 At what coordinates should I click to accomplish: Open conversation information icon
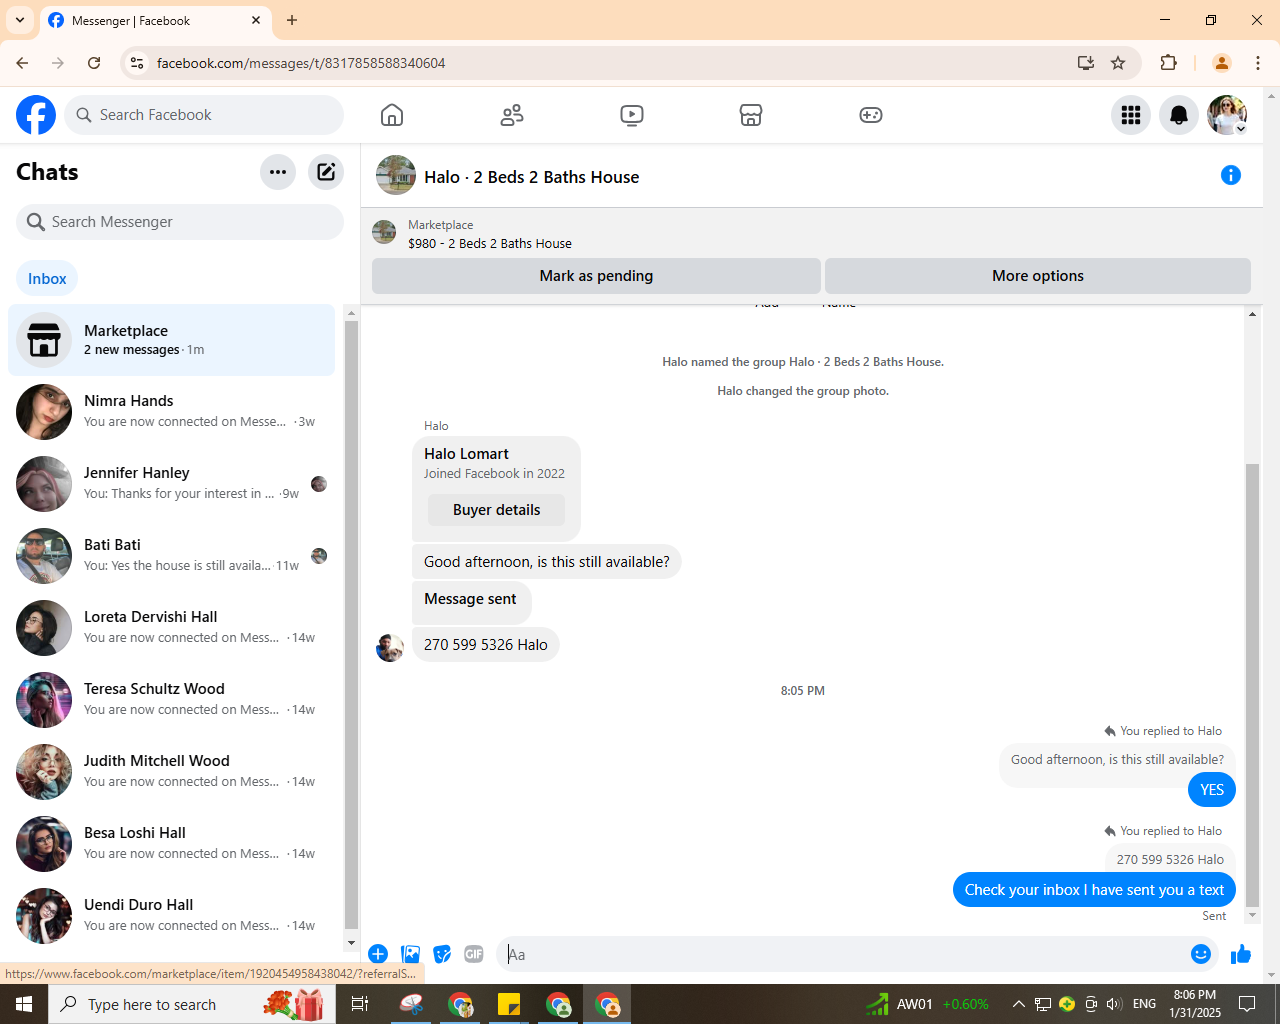click(1231, 176)
